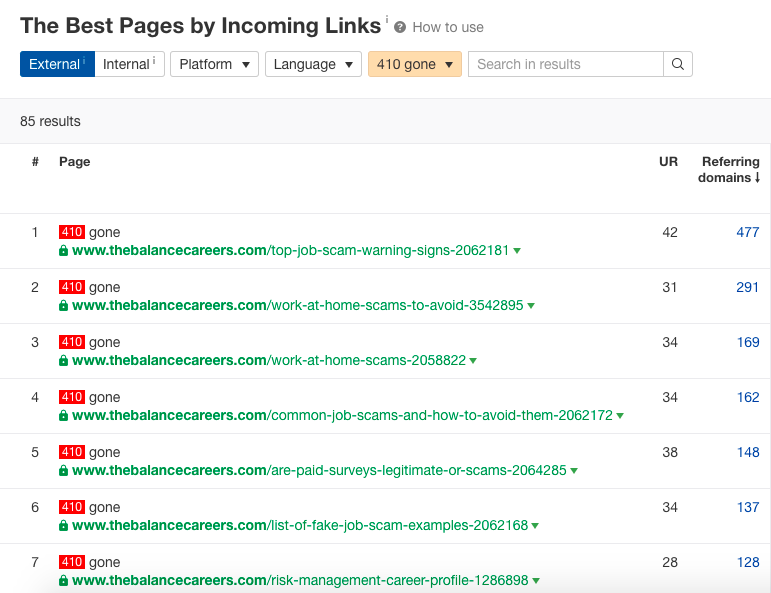Click the magnifier search button
The height and width of the screenshot is (593, 771).
click(x=678, y=64)
